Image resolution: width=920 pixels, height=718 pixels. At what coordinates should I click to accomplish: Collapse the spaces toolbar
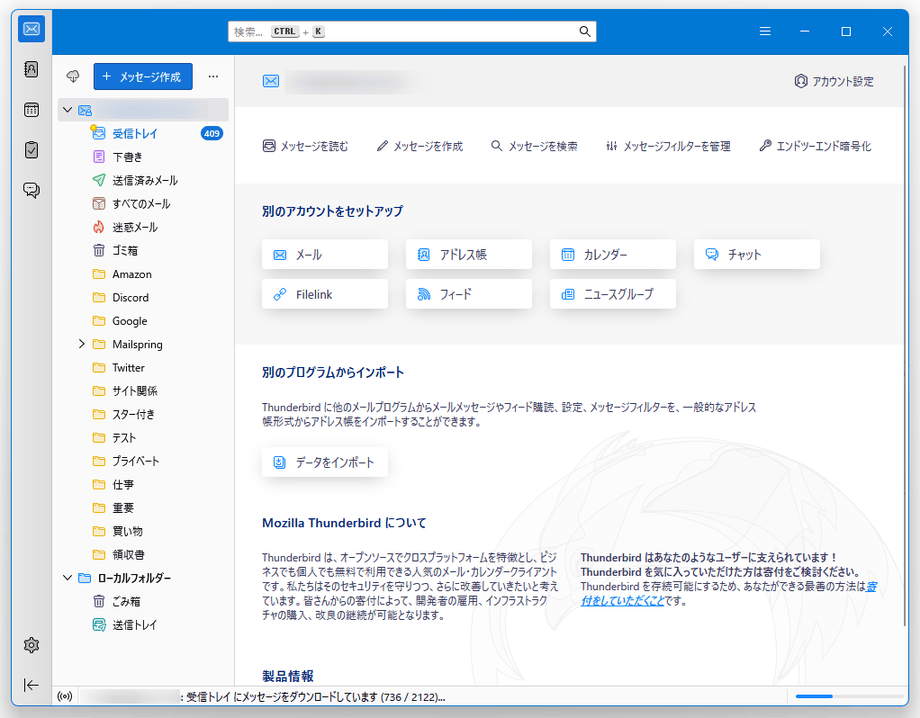click(x=32, y=685)
